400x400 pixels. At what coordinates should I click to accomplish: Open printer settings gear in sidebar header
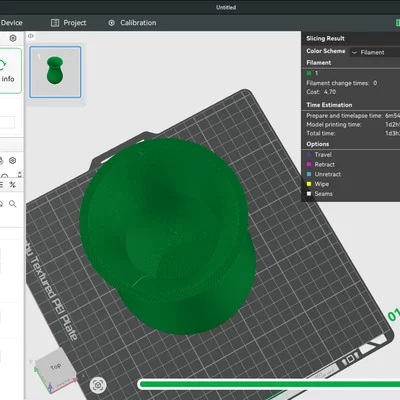point(13,38)
